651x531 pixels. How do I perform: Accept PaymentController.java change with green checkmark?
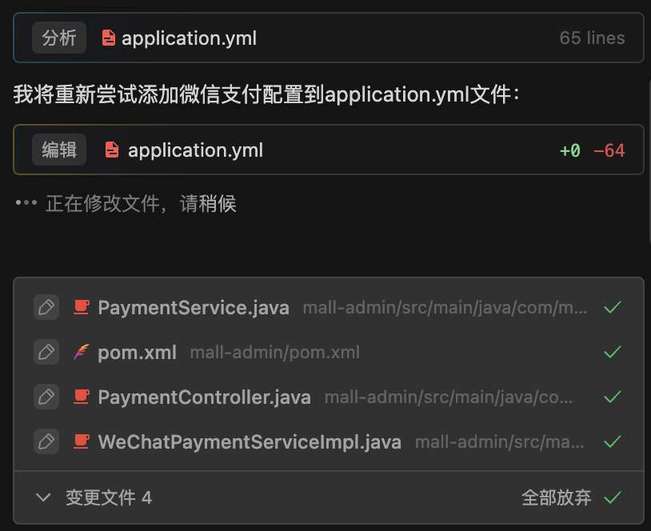612,397
